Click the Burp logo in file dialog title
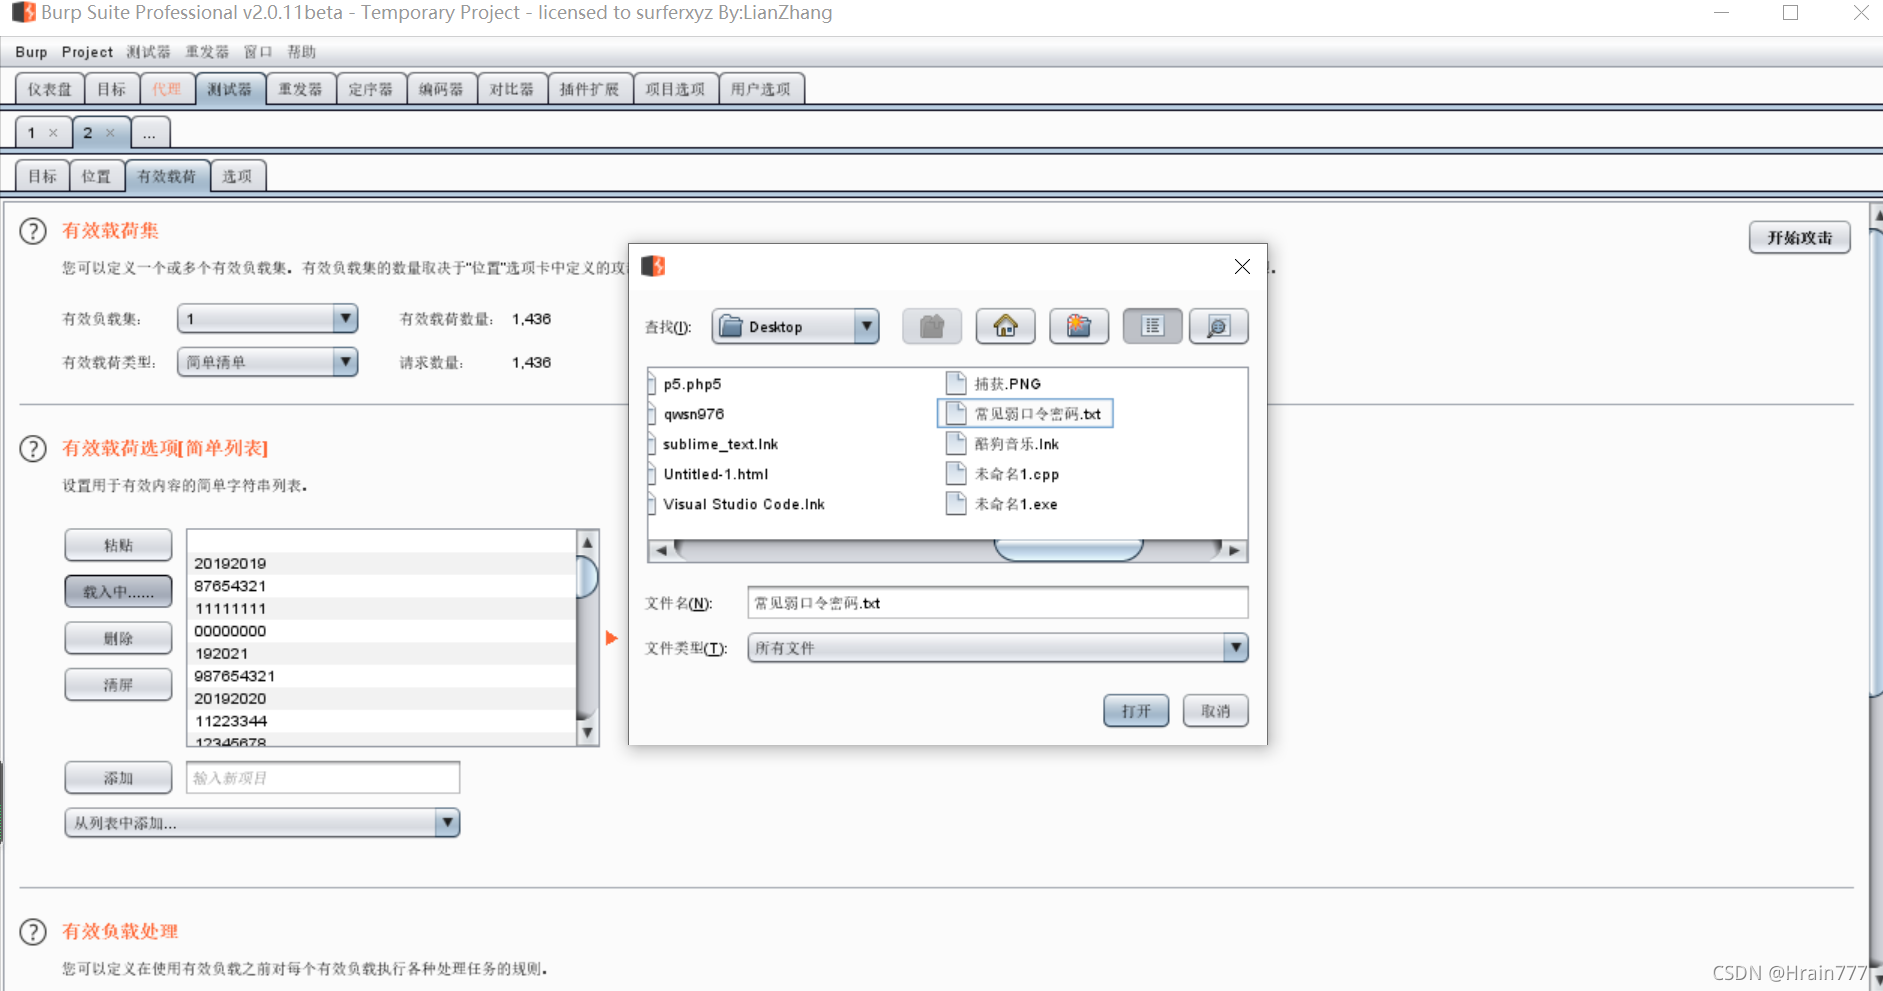 [653, 266]
